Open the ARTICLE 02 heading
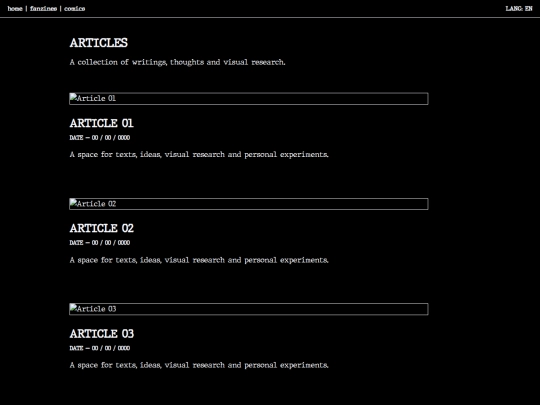540x405 pixels. [x=102, y=228]
